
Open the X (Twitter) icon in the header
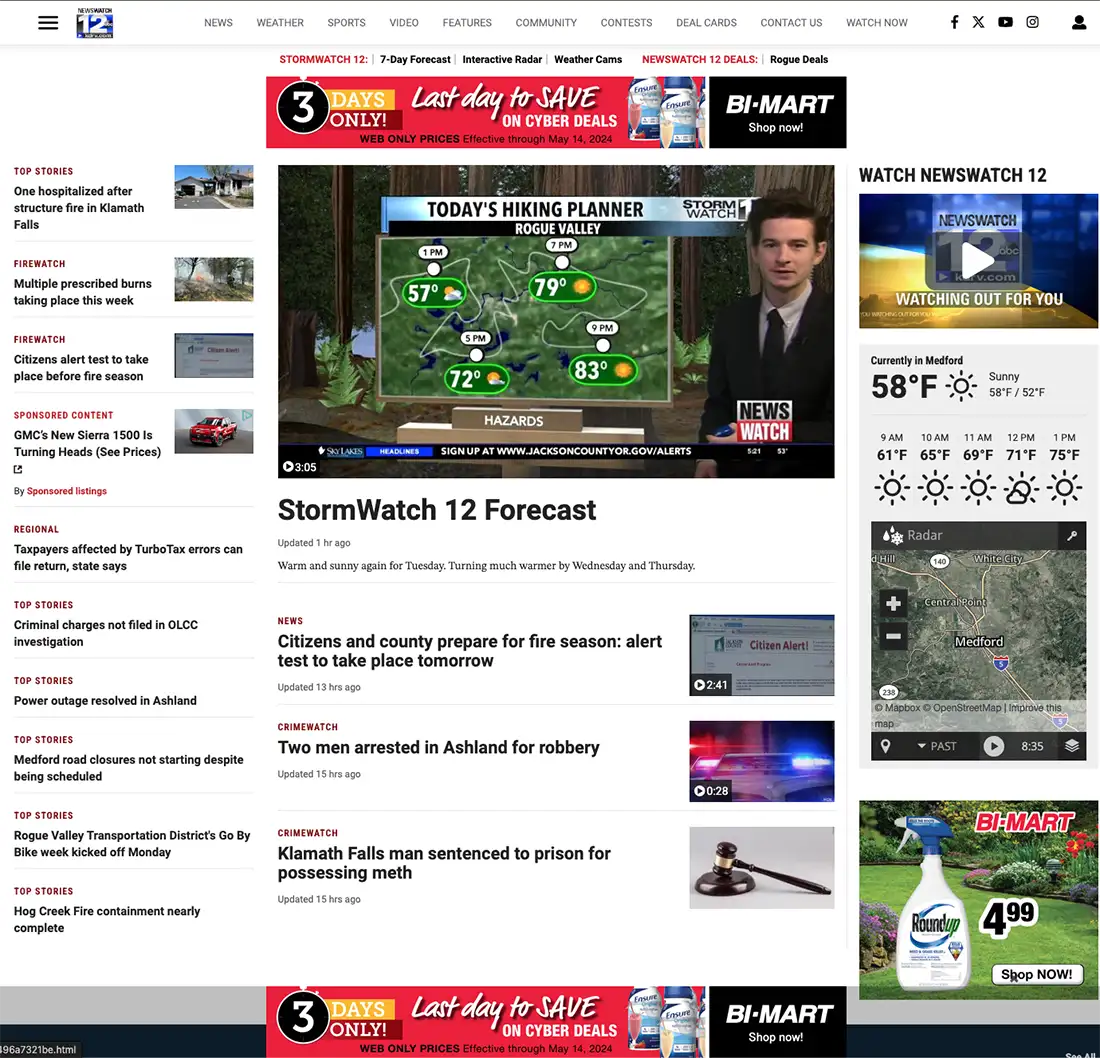point(979,22)
